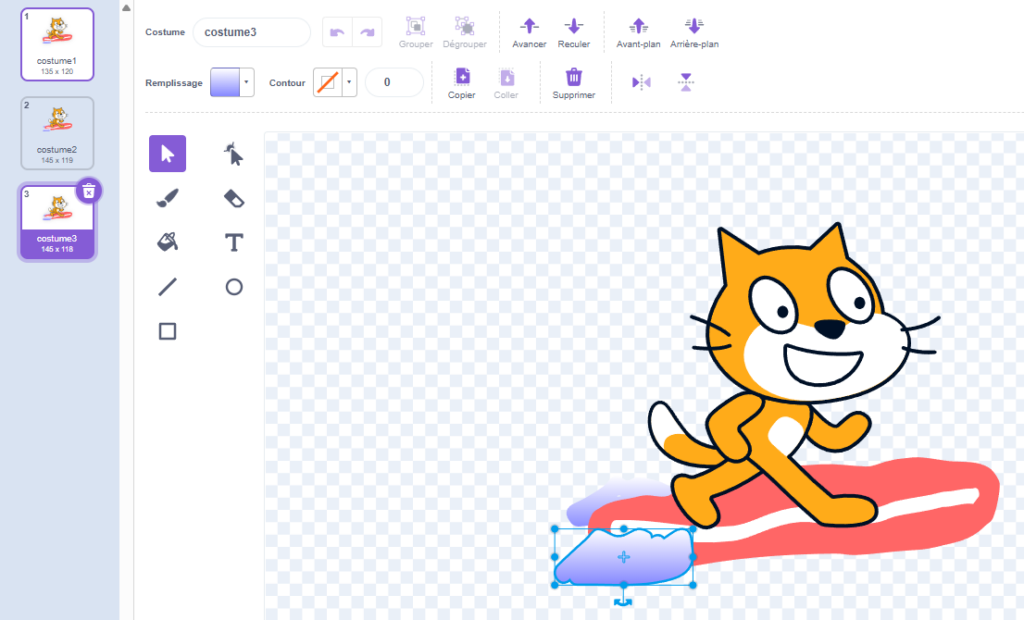Pick the Brush tool
This screenshot has width=1024, height=620.
click(x=167, y=198)
